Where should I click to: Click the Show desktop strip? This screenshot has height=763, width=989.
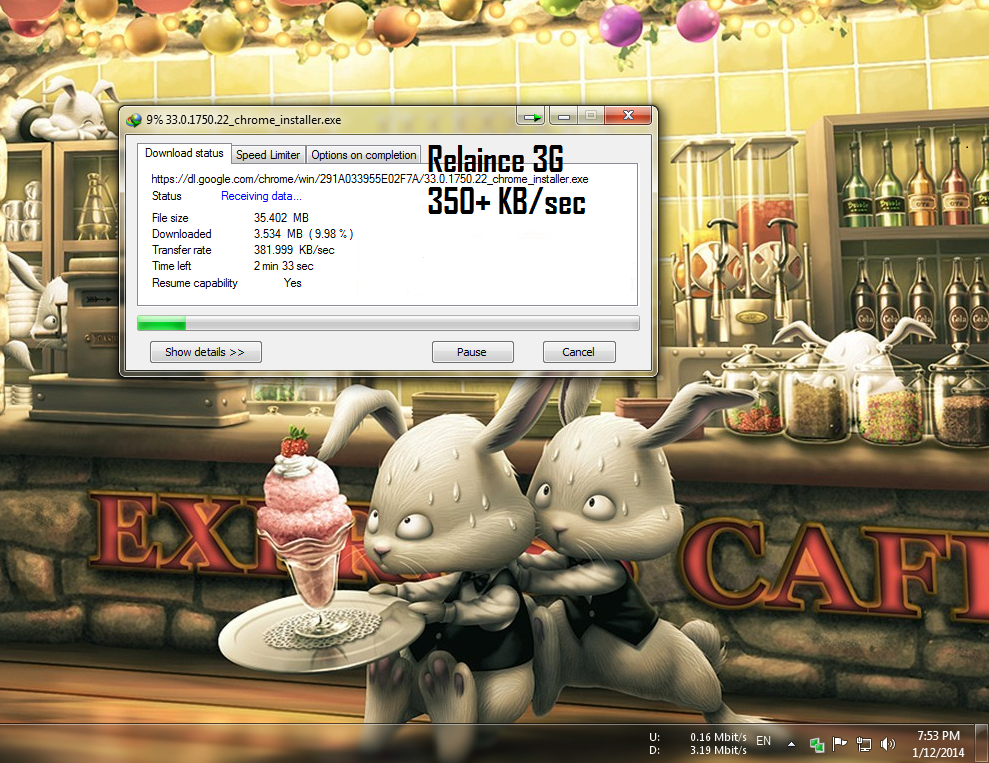pyautogui.click(x=982, y=743)
